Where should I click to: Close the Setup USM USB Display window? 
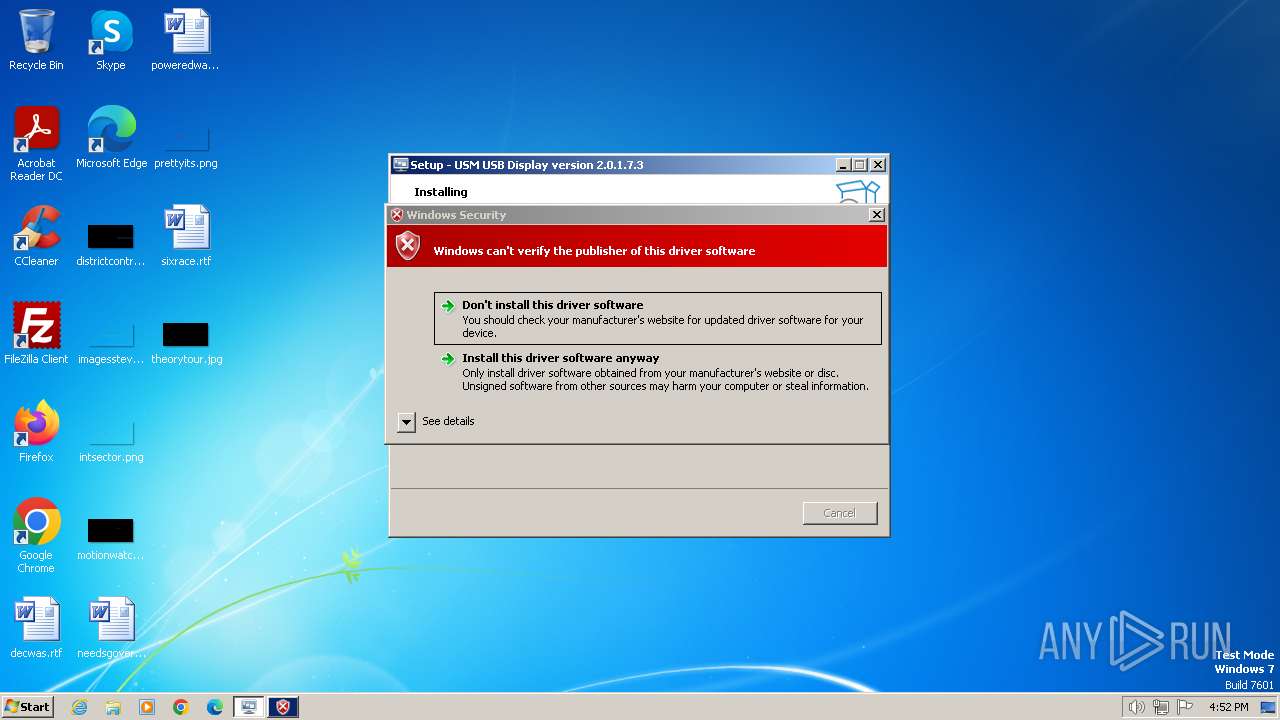point(878,165)
